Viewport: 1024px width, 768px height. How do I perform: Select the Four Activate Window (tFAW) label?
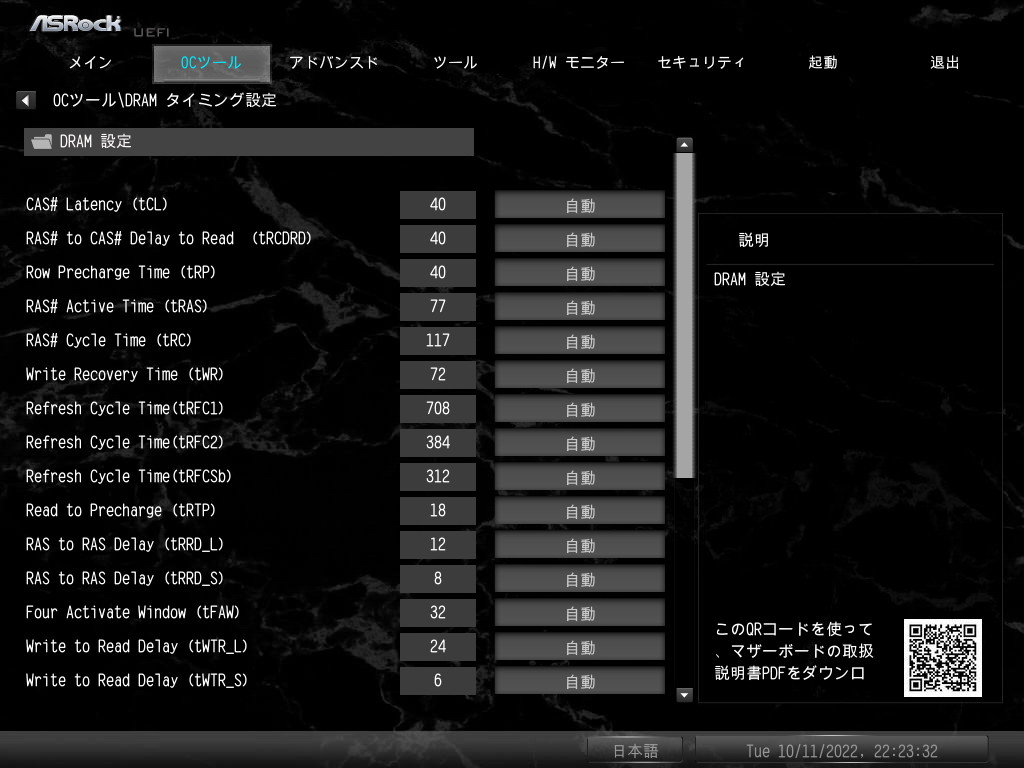pos(133,612)
